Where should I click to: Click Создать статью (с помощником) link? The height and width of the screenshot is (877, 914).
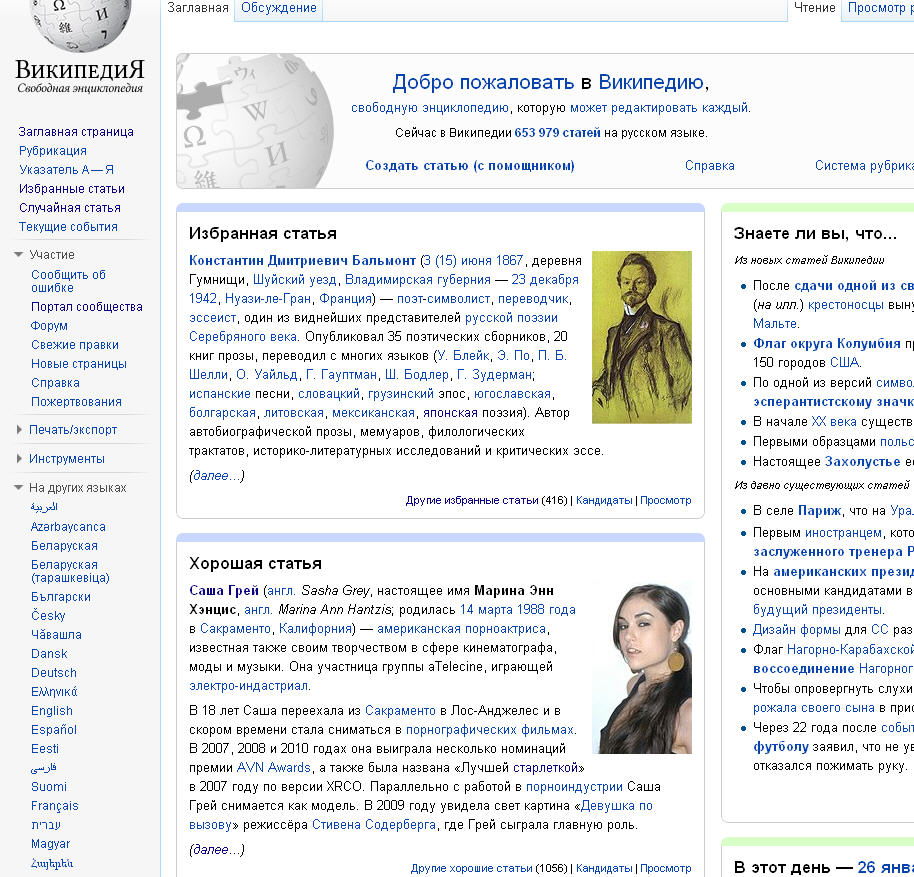[470, 165]
